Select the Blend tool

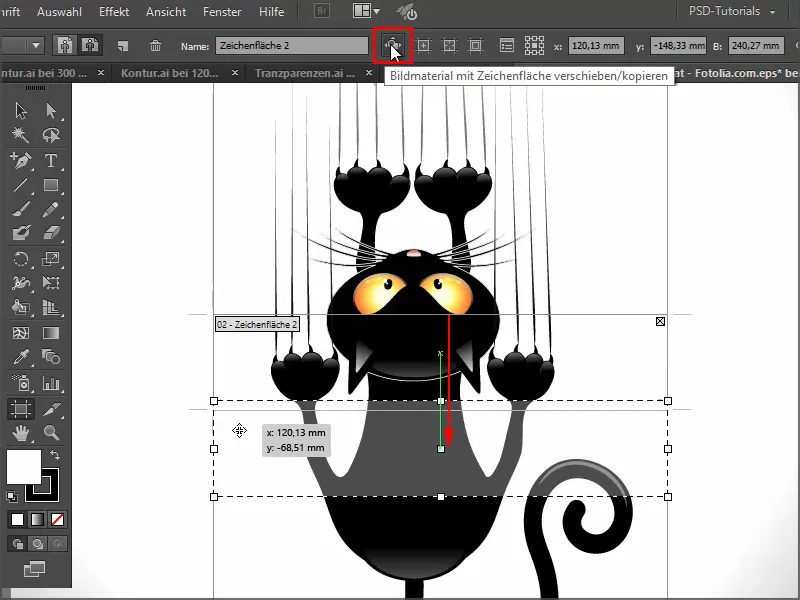(x=51, y=357)
